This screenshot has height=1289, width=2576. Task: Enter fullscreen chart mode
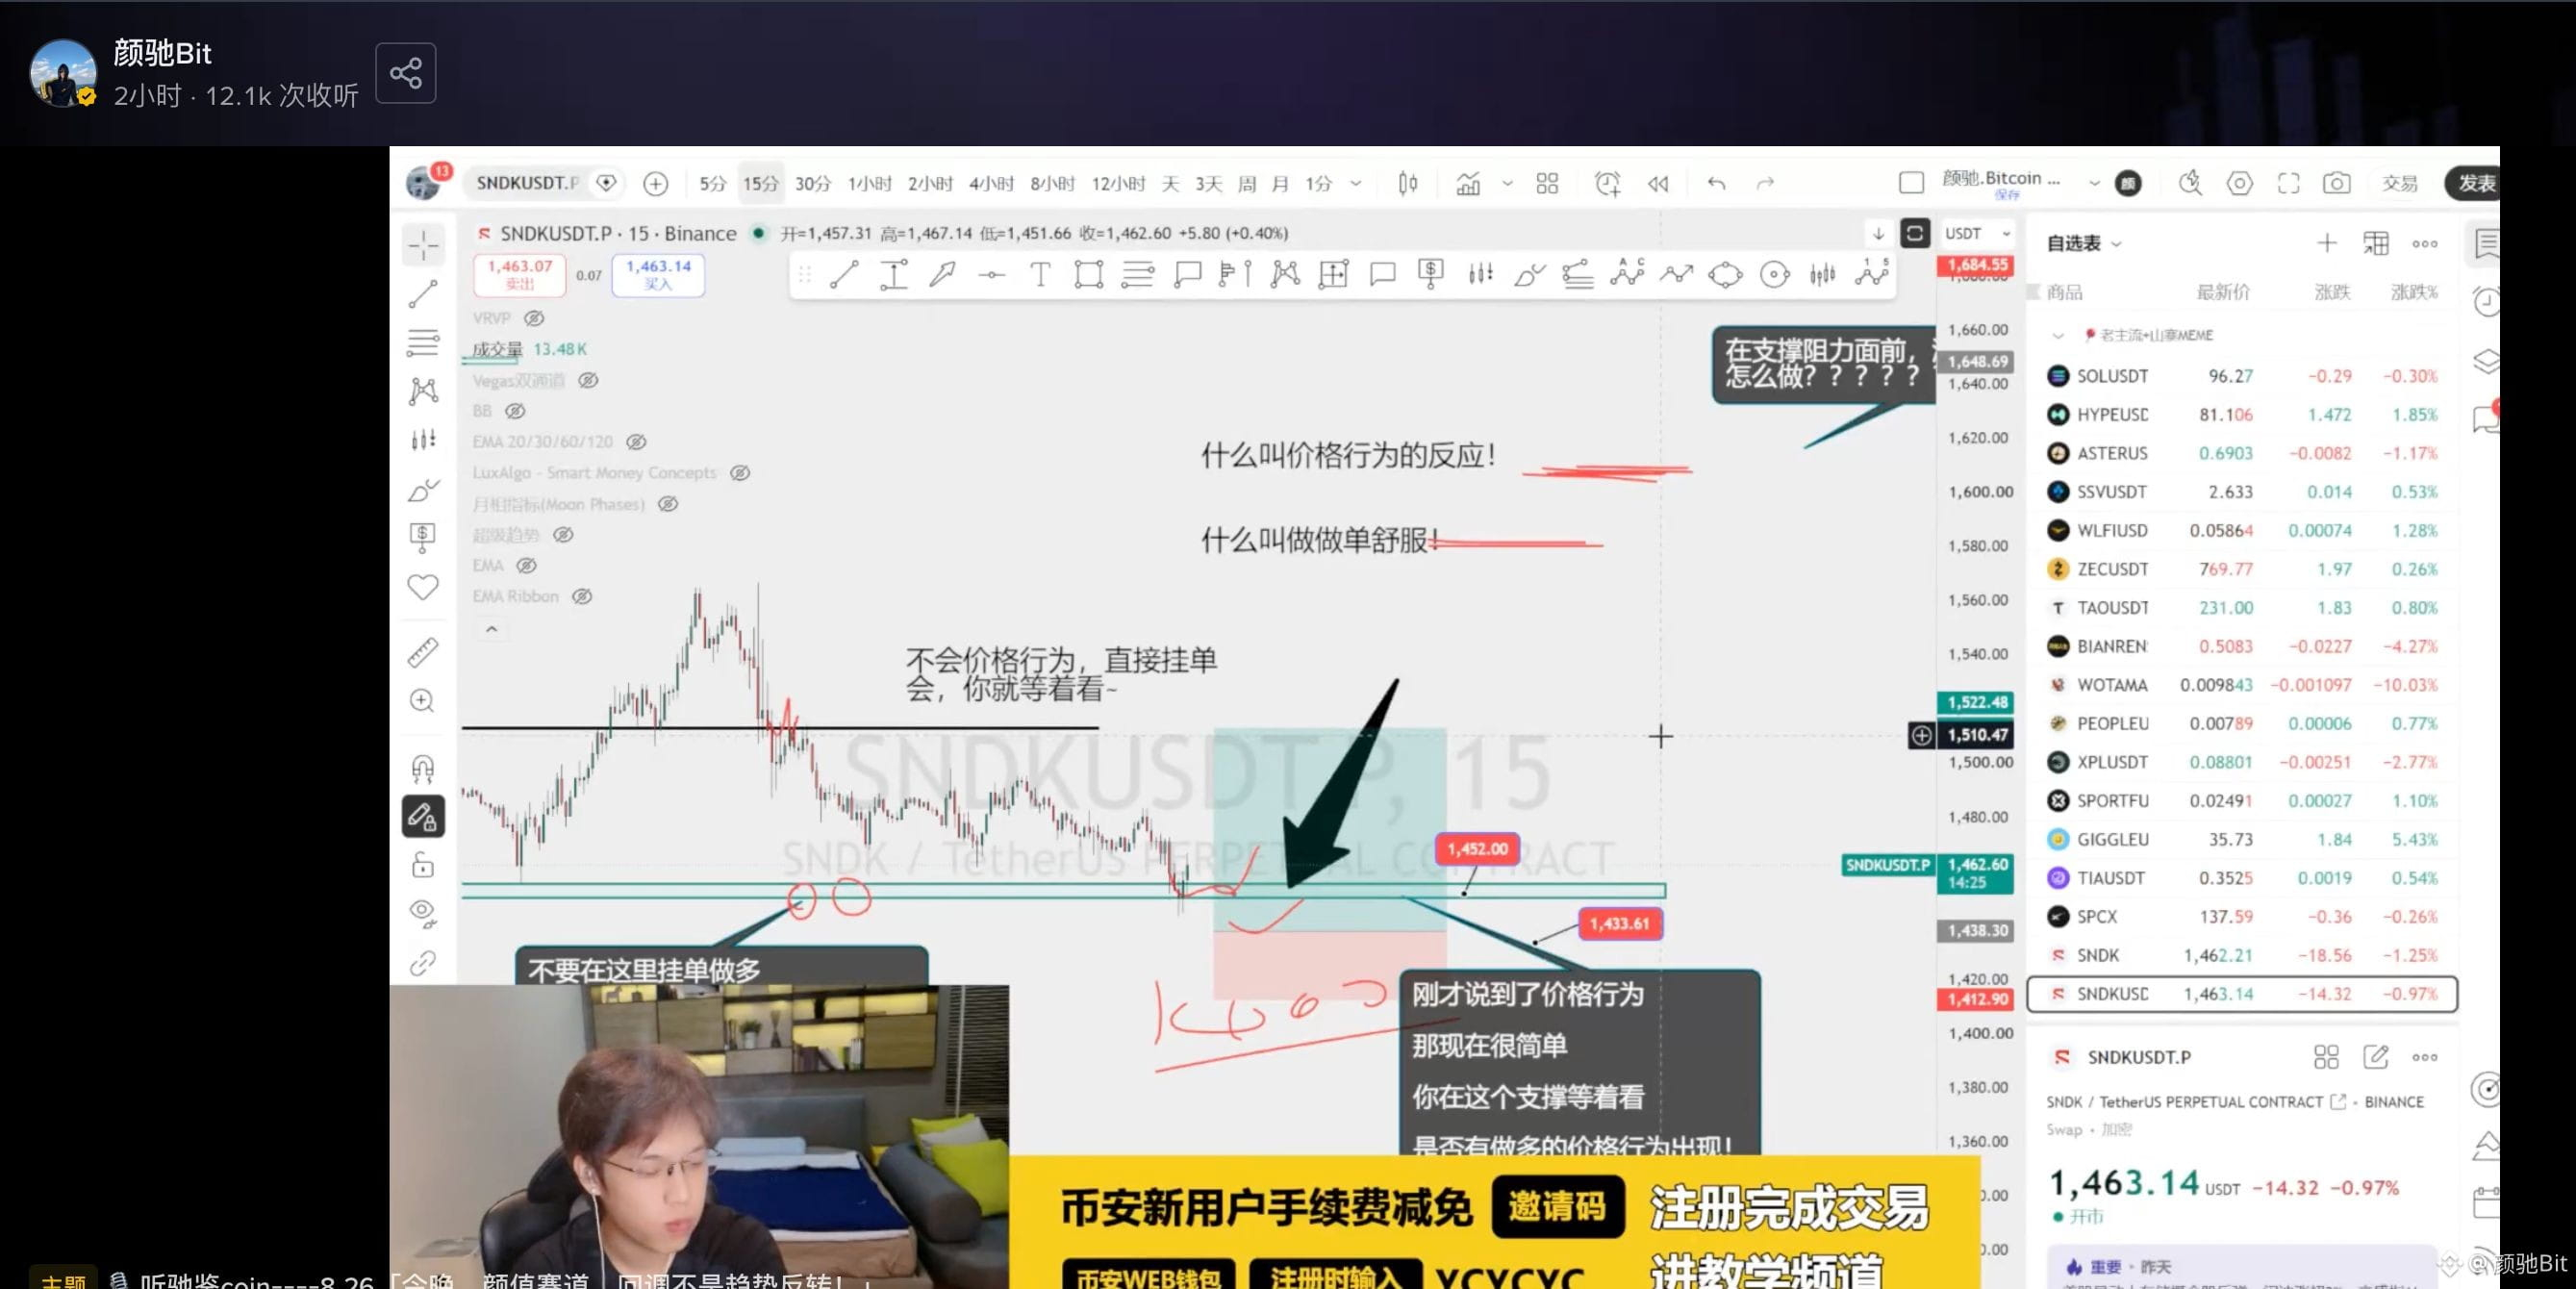pyautogui.click(x=2288, y=183)
